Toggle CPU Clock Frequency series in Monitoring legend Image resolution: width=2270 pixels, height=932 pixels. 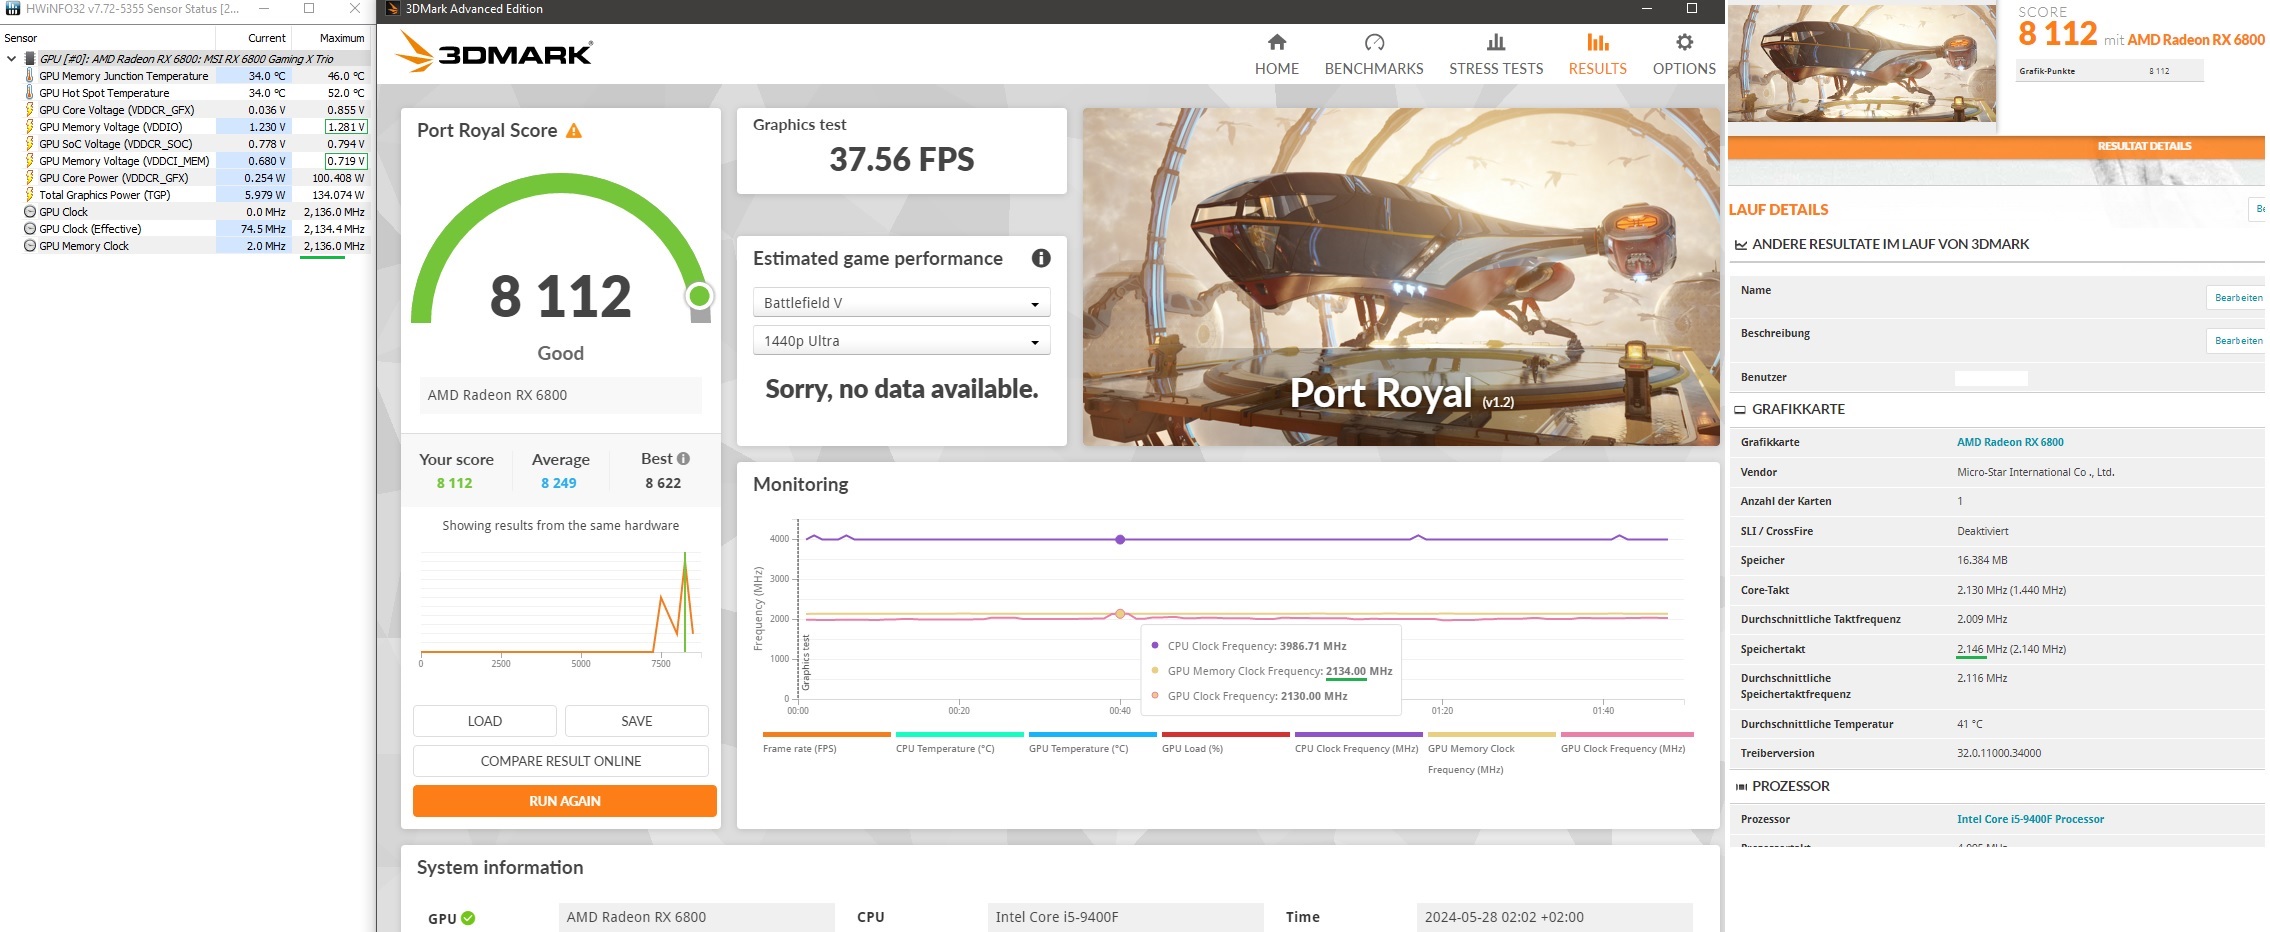point(1358,743)
